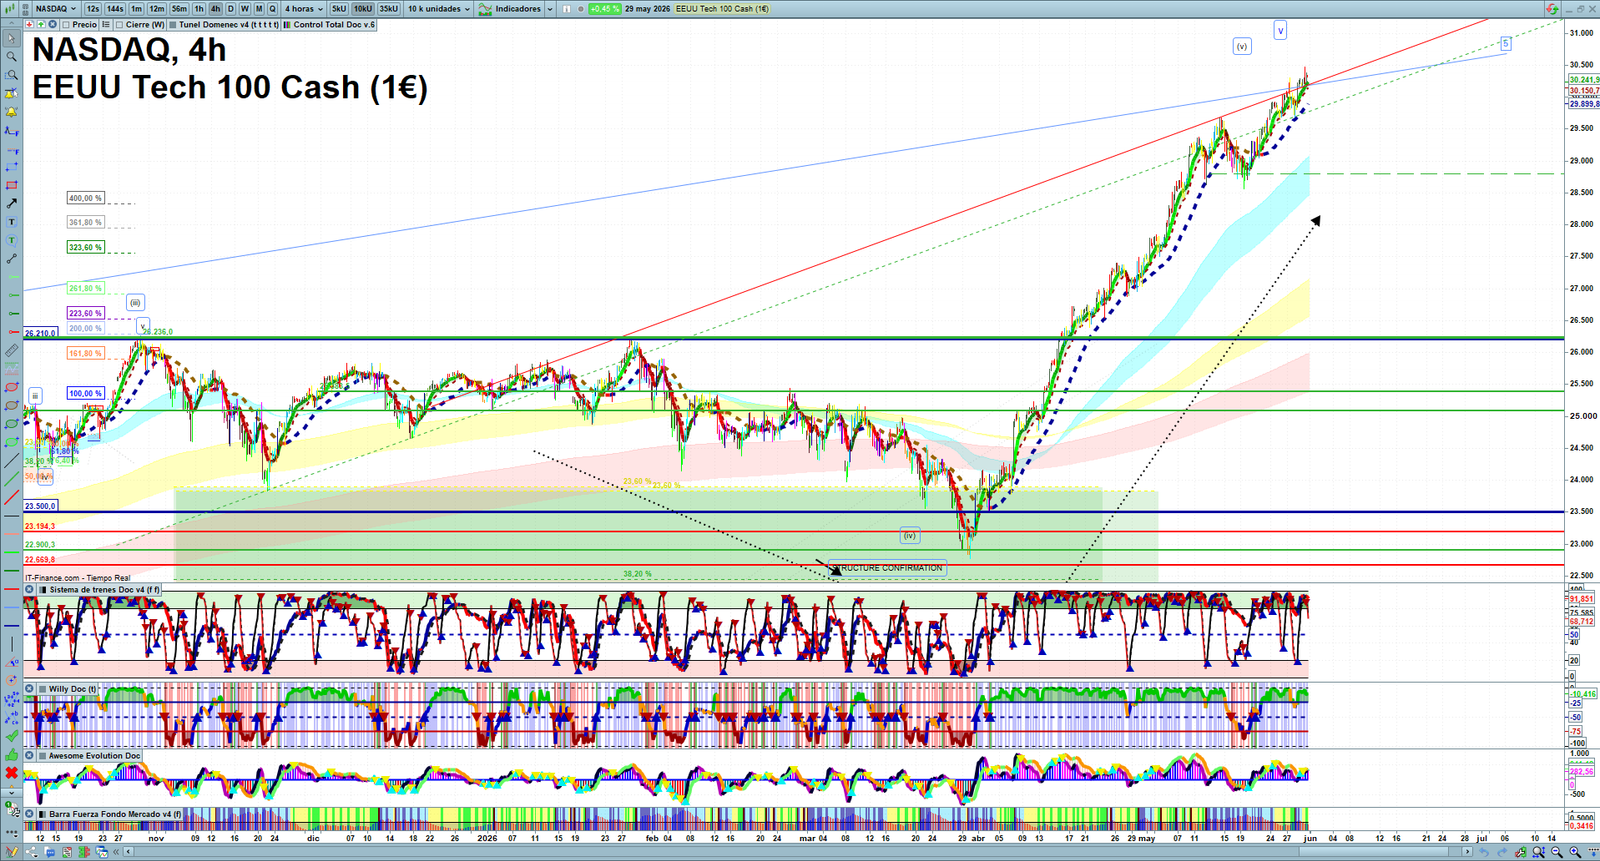
Task: Open the Indicadores button
Action: (510, 9)
